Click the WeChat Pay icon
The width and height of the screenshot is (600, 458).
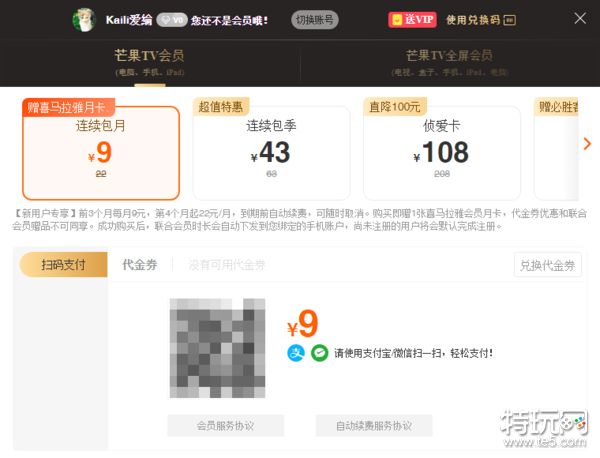tap(319, 353)
